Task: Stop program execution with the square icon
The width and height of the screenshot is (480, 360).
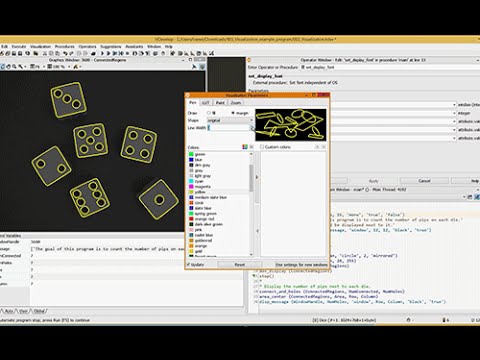Action: (127, 53)
